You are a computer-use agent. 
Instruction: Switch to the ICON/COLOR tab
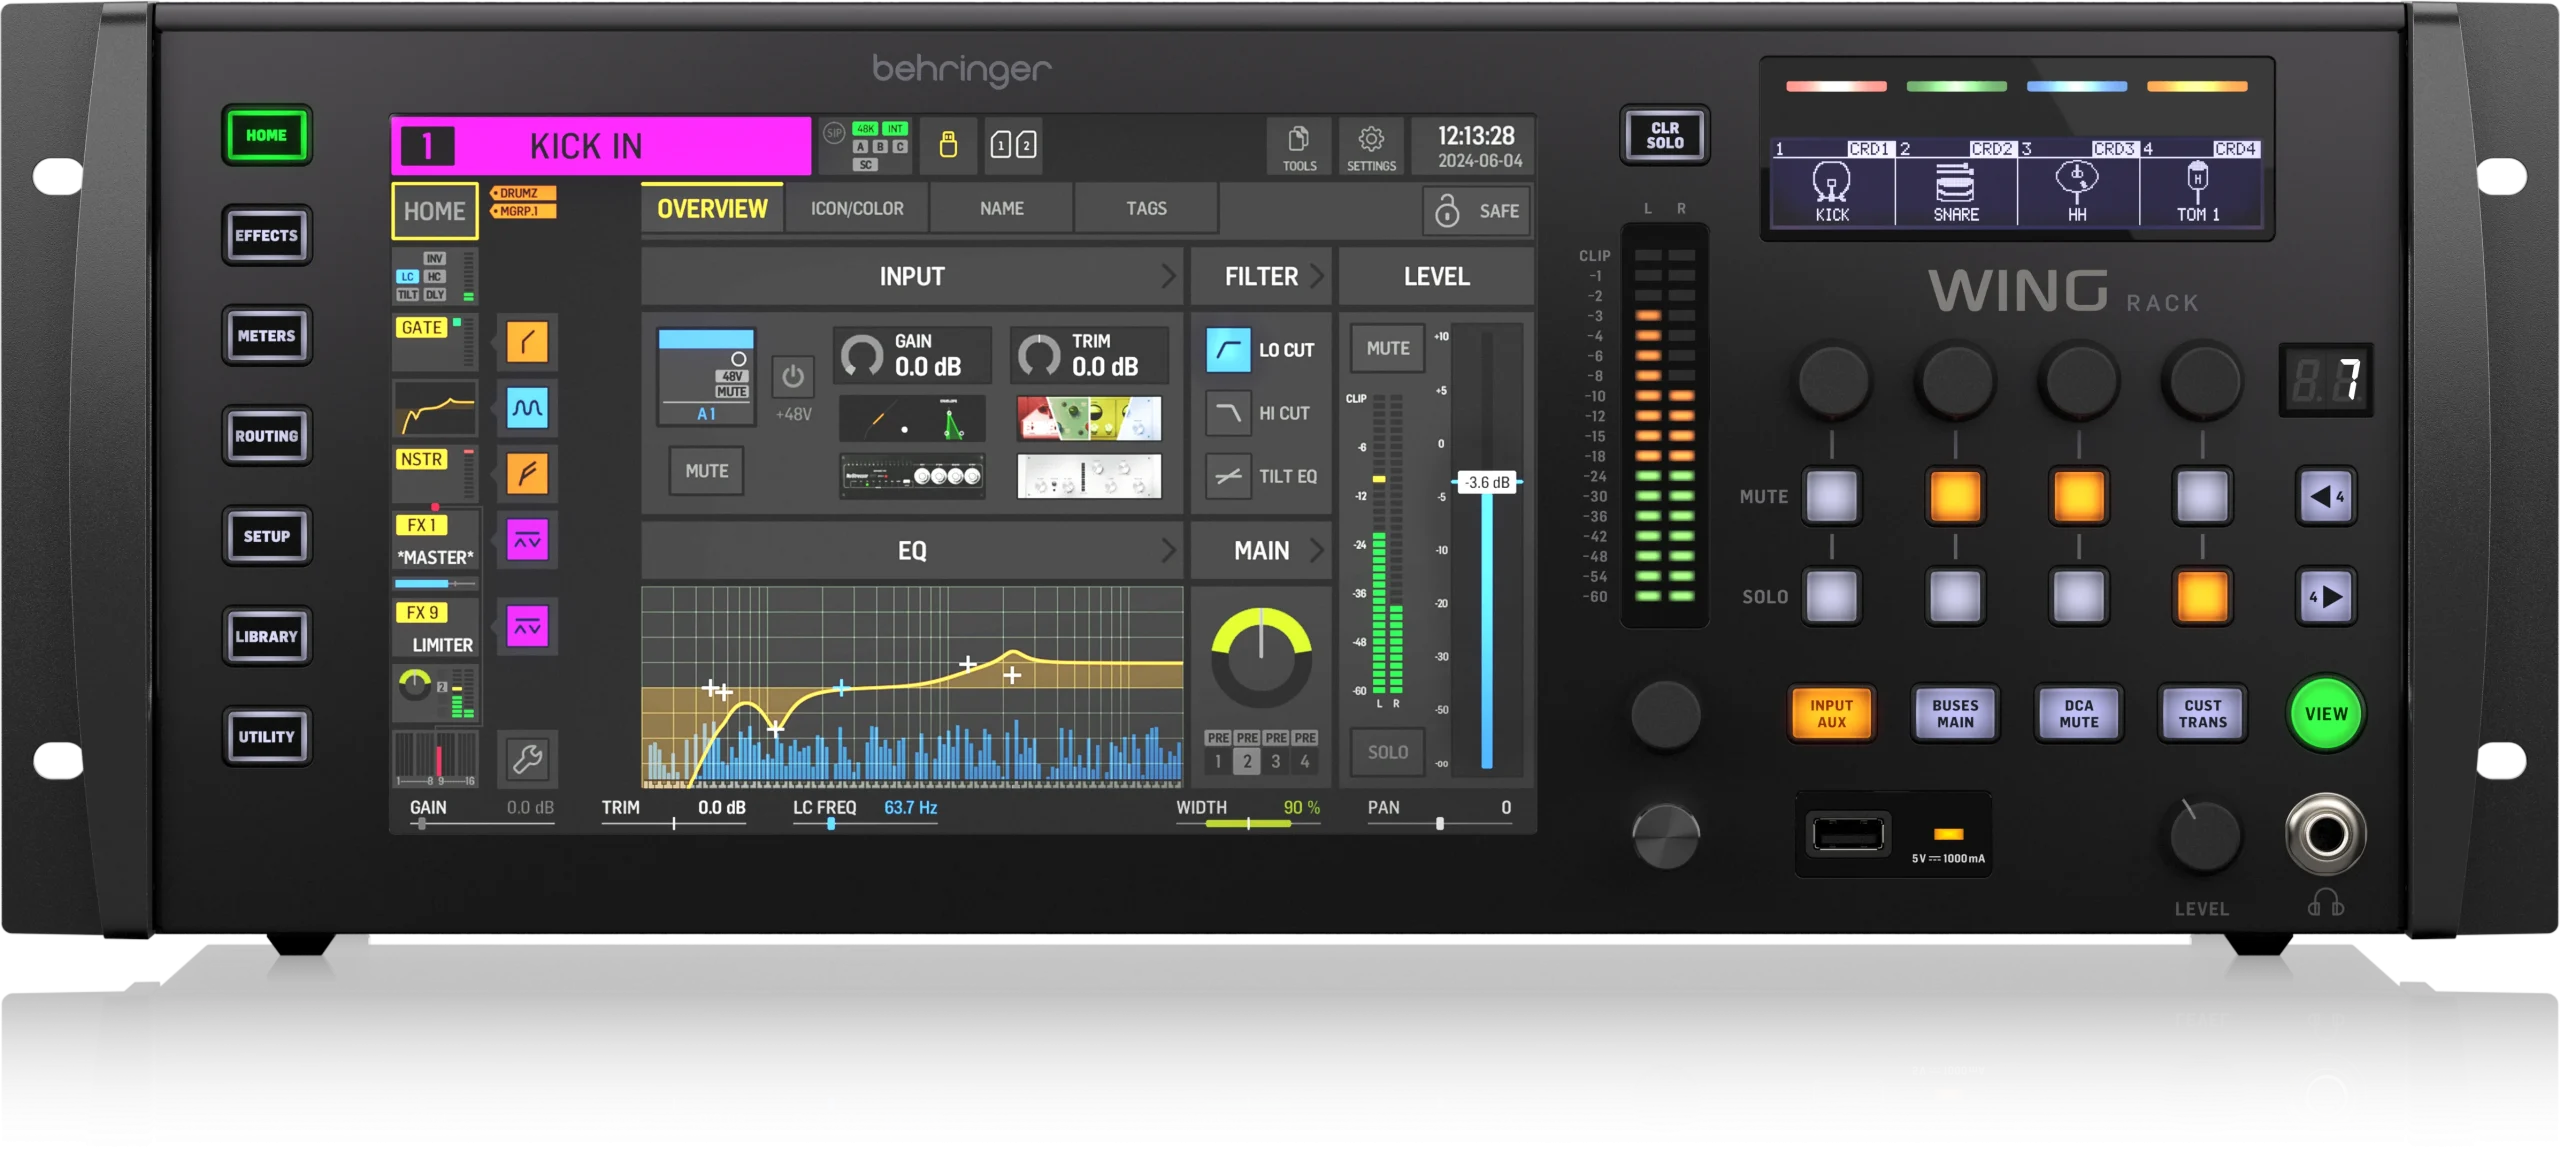point(857,209)
